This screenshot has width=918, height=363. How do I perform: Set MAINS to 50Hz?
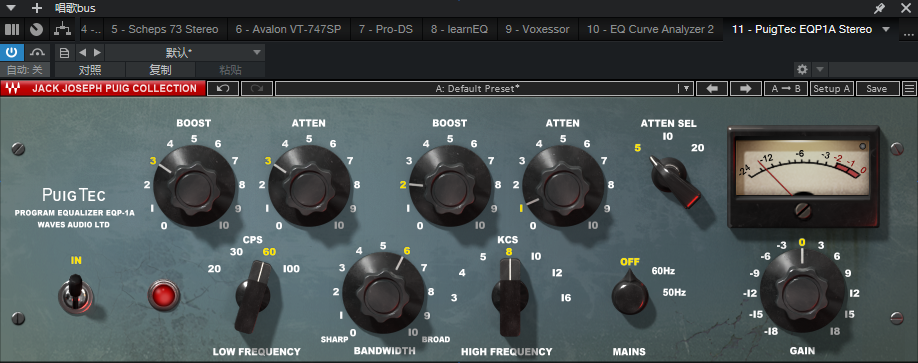[x=674, y=292]
